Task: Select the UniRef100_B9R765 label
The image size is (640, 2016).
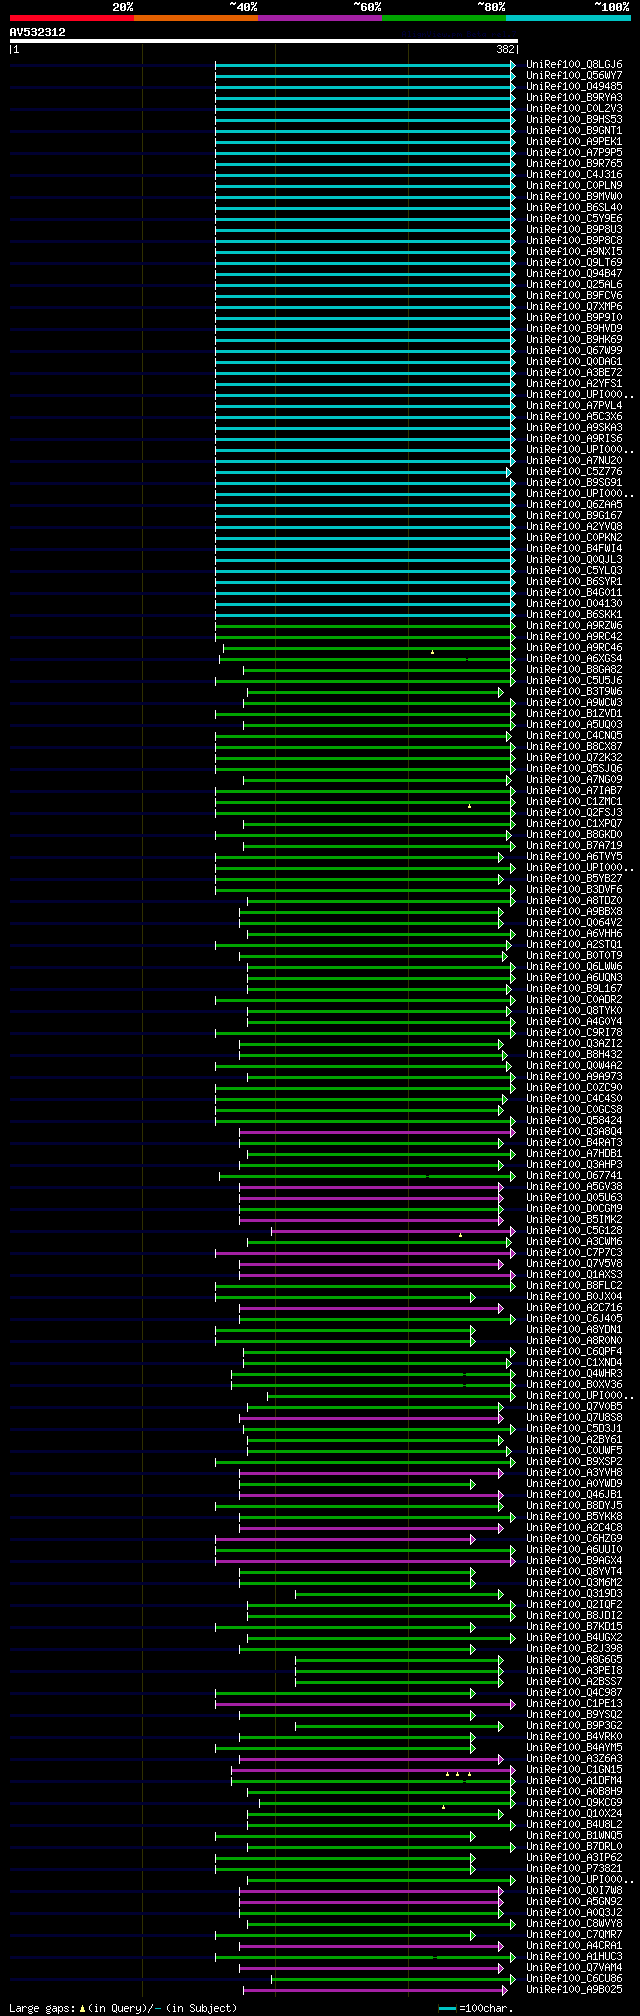Action: pyautogui.click(x=574, y=163)
